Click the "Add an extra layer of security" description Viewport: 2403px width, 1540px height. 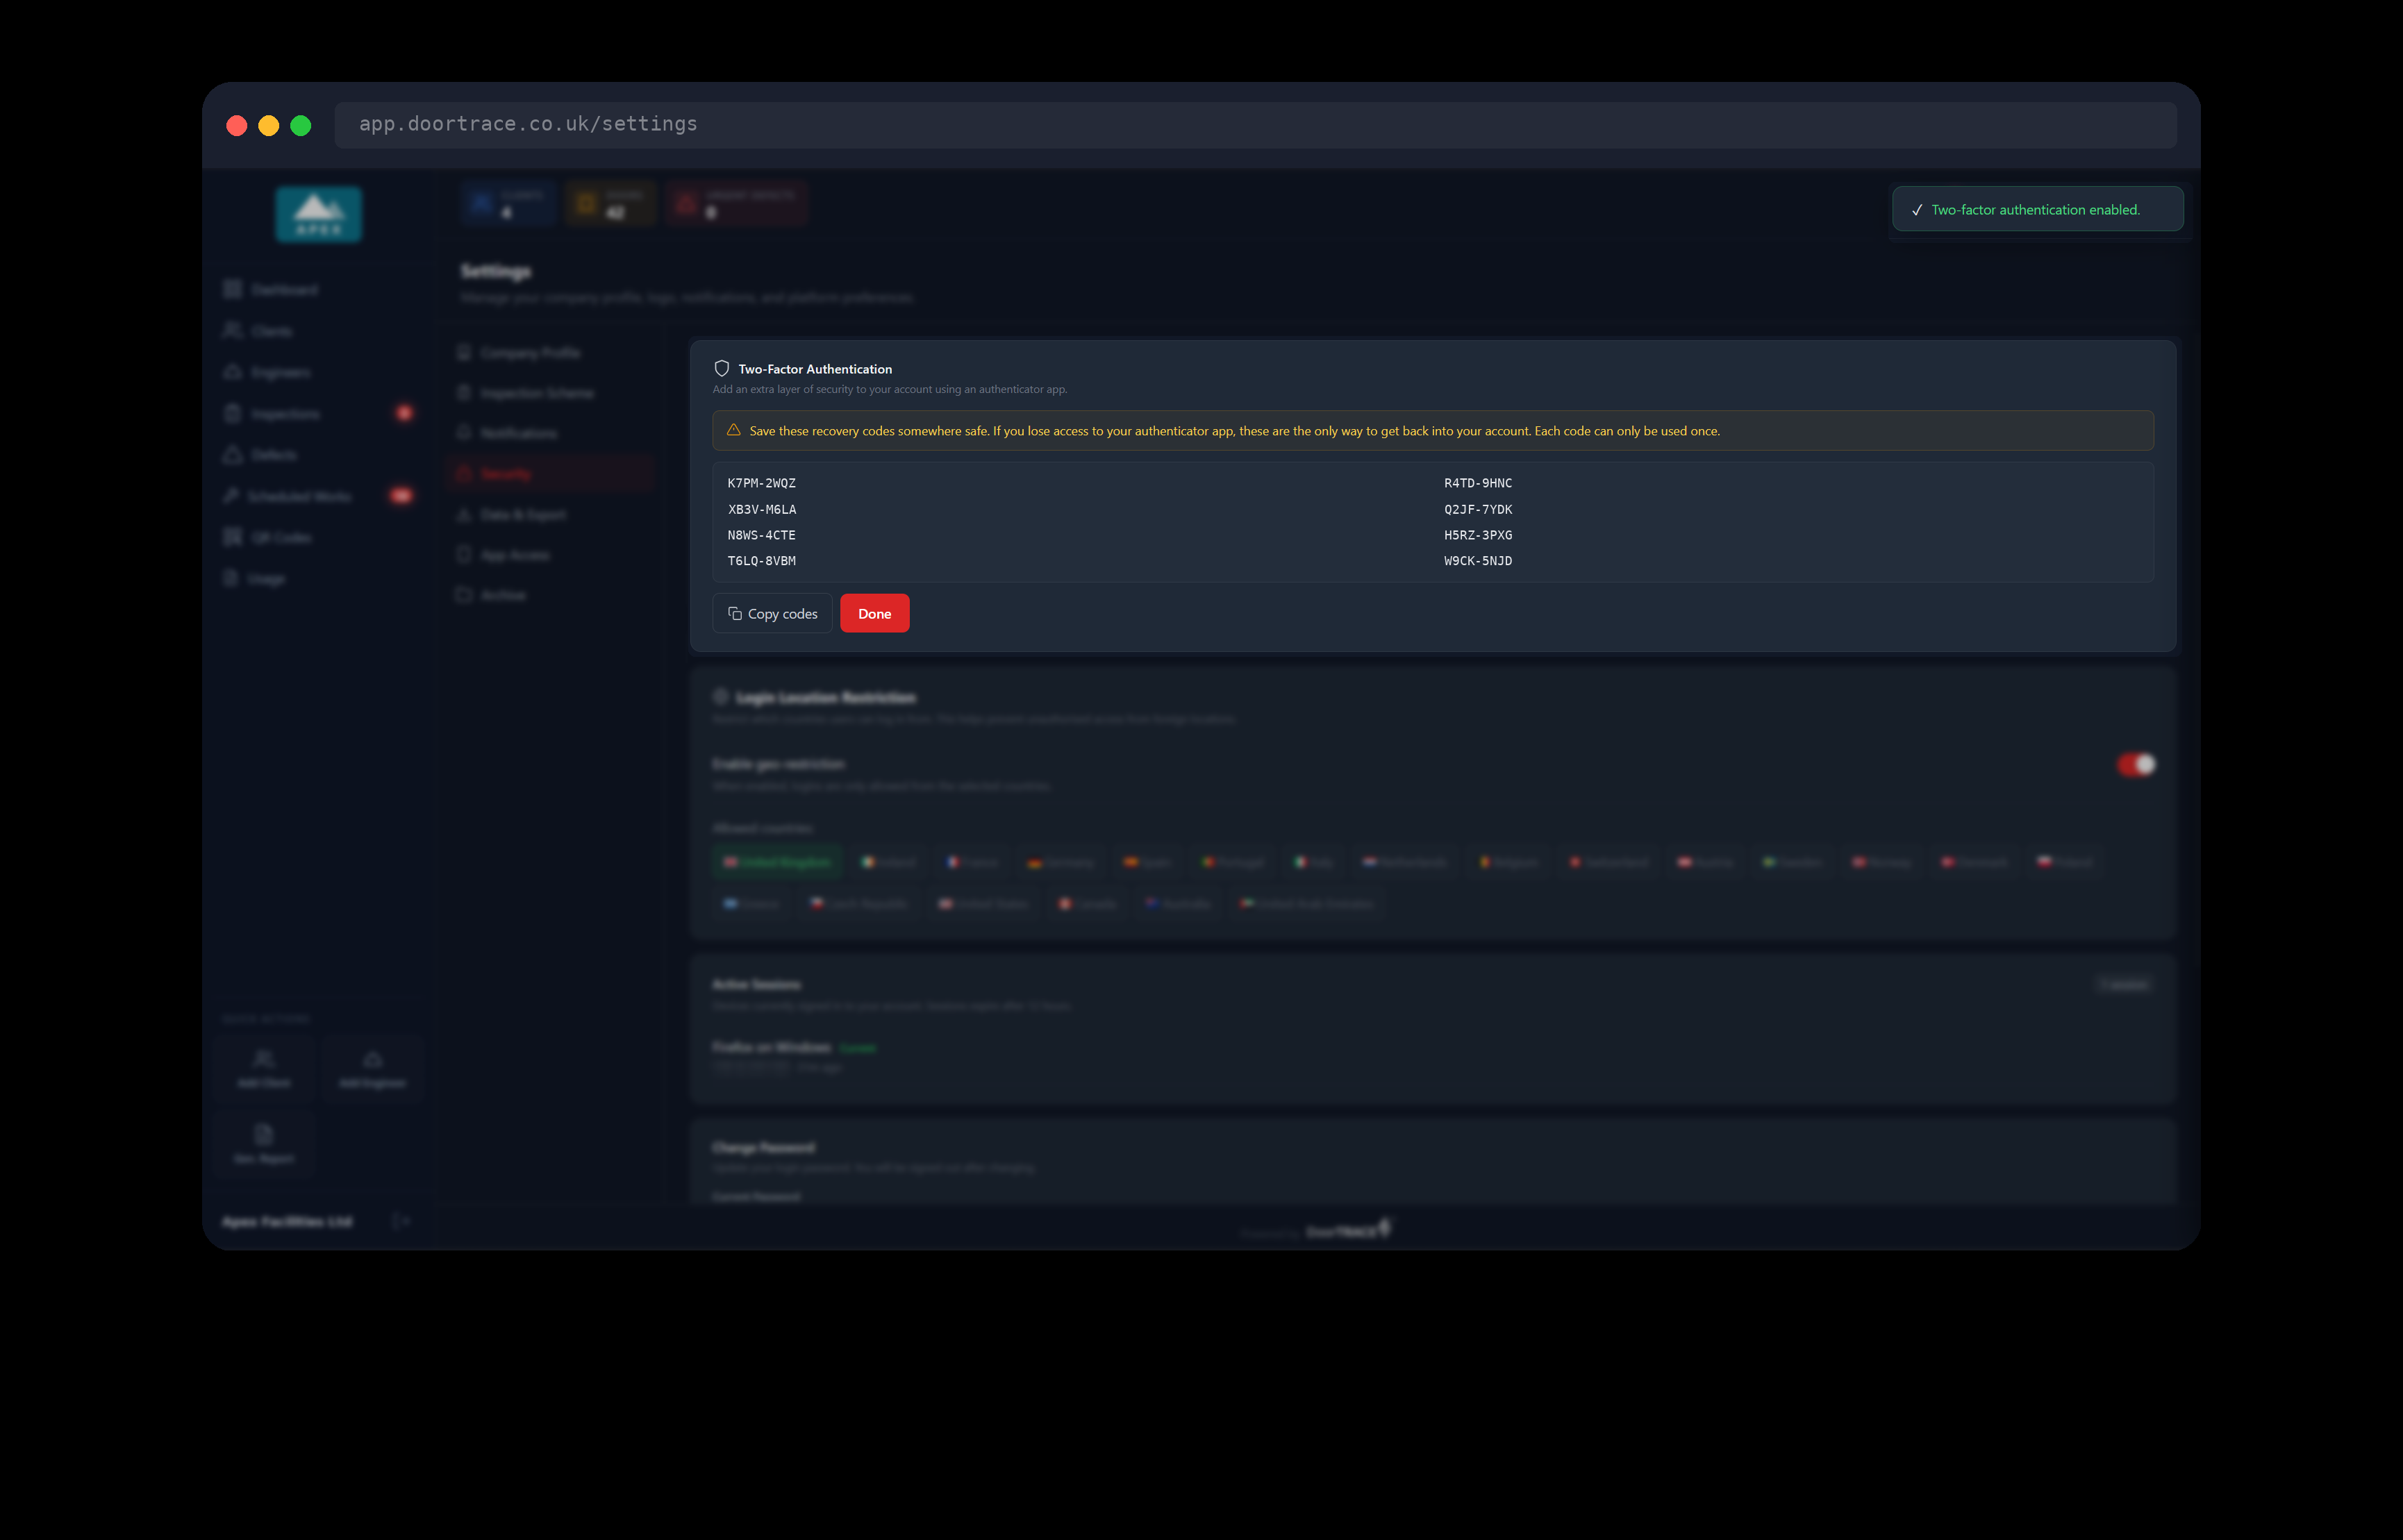point(889,389)
